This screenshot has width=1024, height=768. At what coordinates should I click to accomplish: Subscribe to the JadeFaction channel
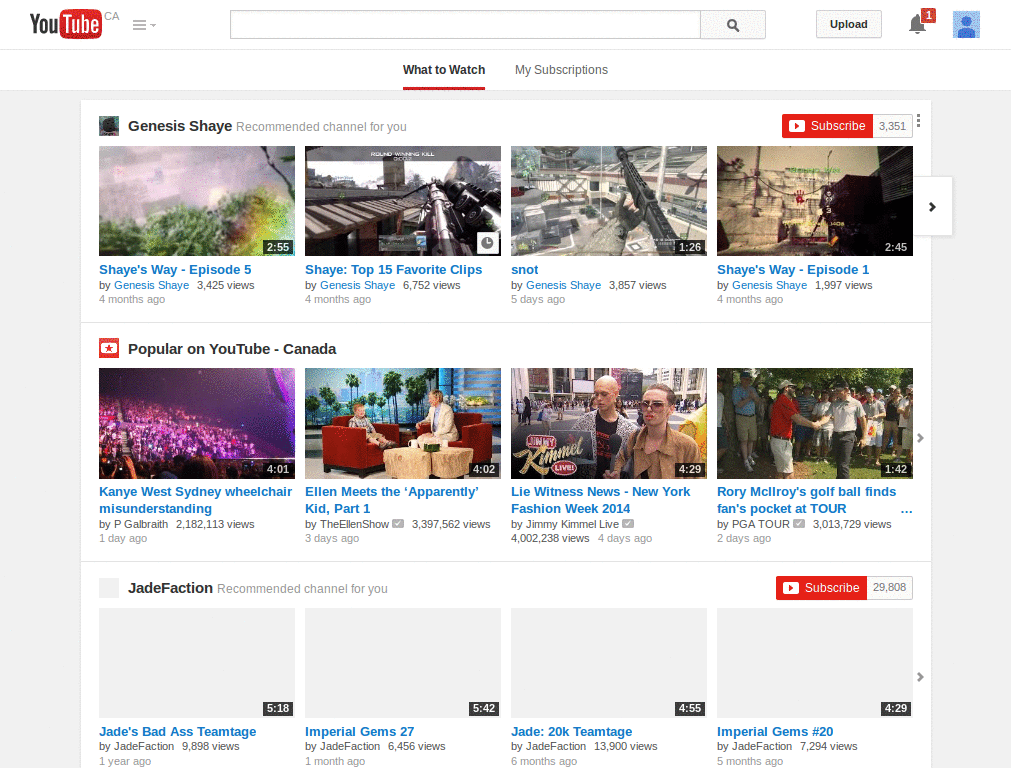tap(822, 588)
